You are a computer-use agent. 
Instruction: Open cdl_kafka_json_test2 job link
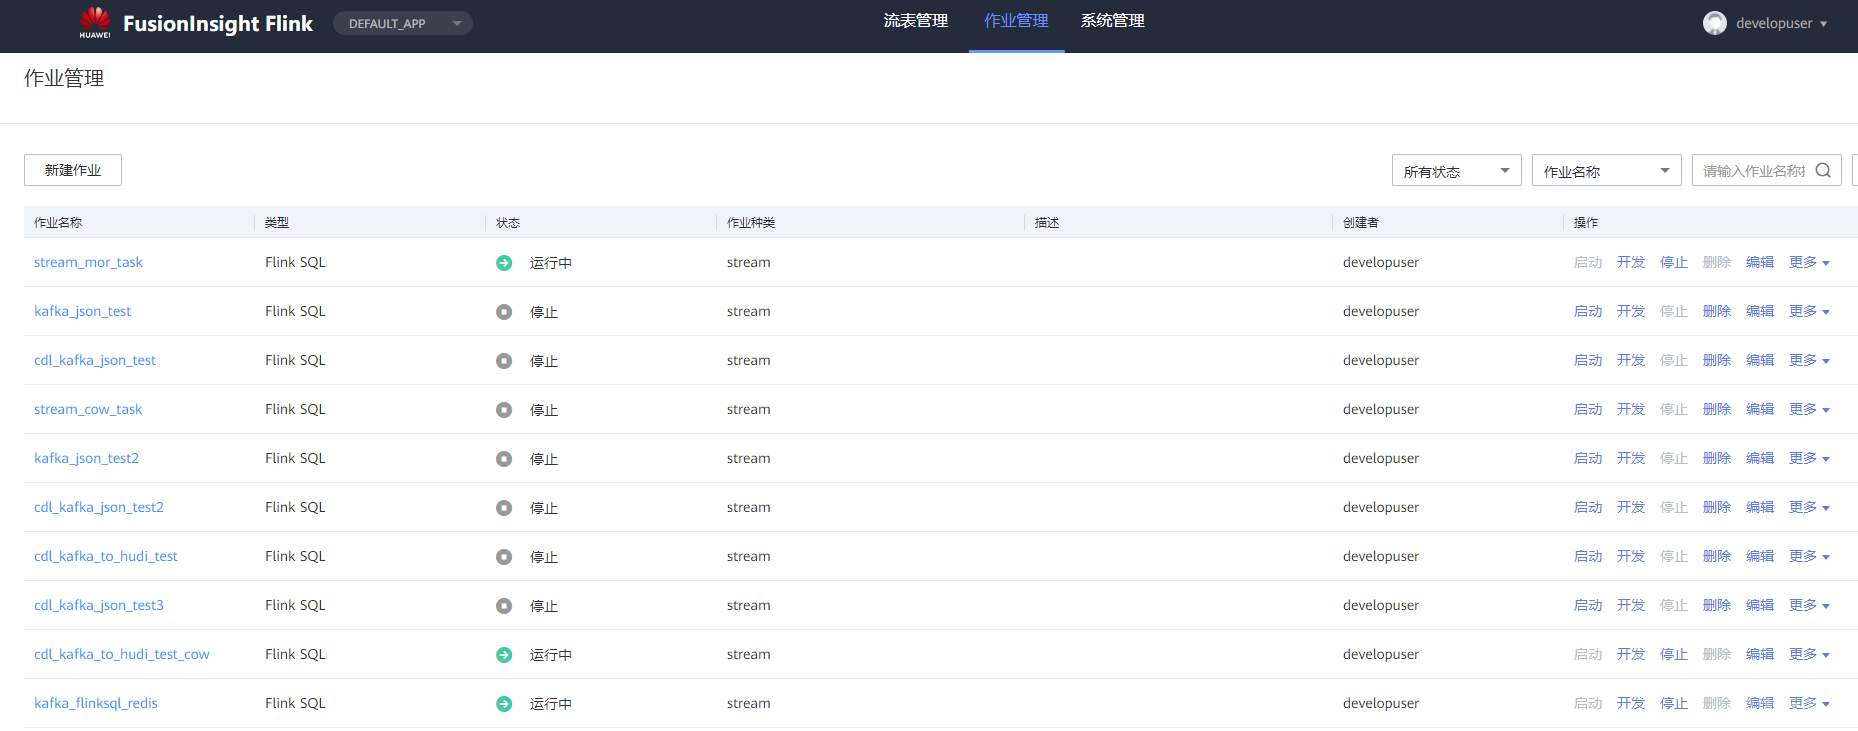tap(99, 507)
